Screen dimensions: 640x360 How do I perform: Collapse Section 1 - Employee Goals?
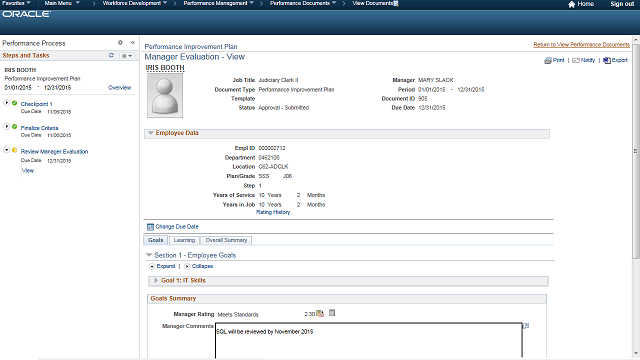coord(149,255)
